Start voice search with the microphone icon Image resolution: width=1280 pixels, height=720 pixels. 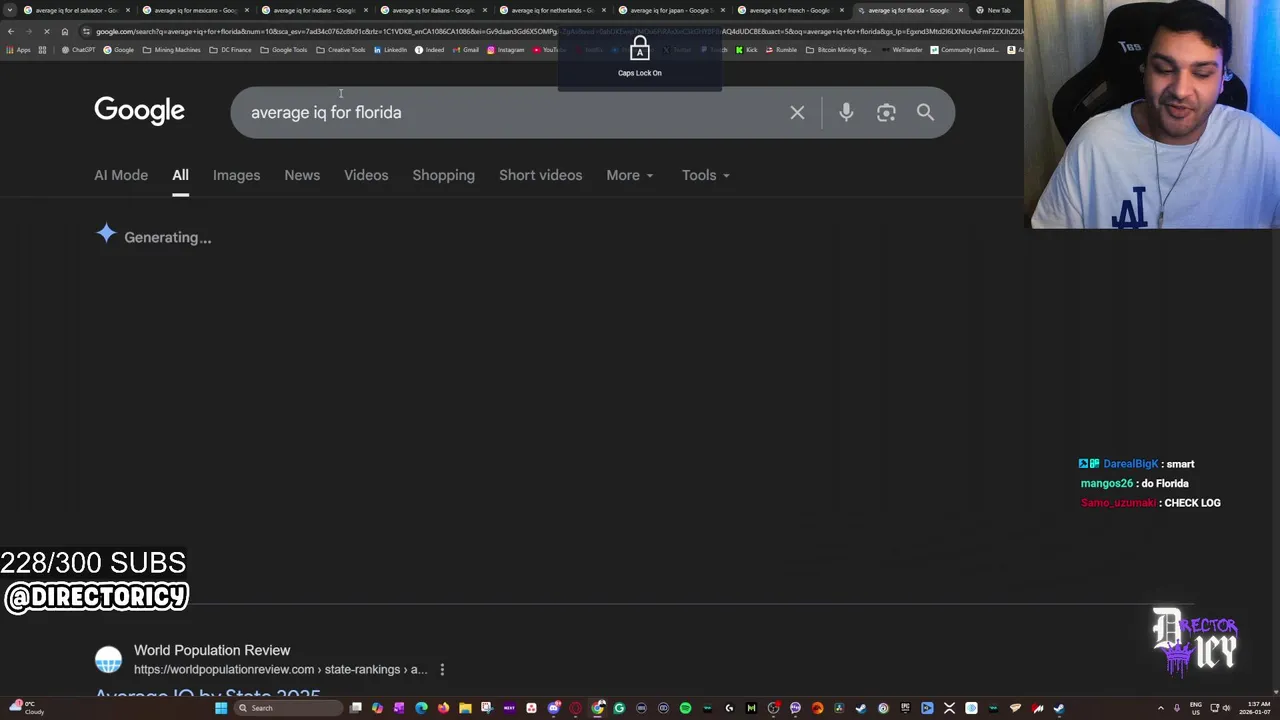(846, 113)
